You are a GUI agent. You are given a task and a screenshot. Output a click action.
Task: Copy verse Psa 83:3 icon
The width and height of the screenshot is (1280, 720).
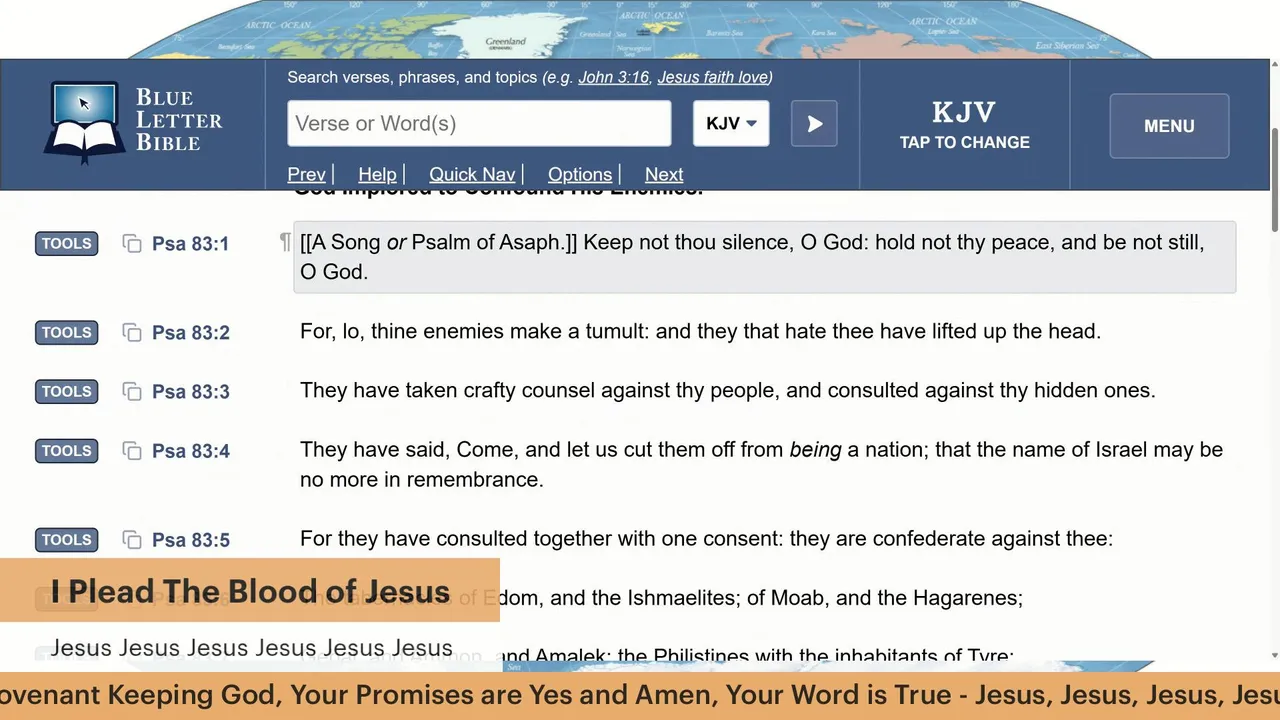click(132, 391)
